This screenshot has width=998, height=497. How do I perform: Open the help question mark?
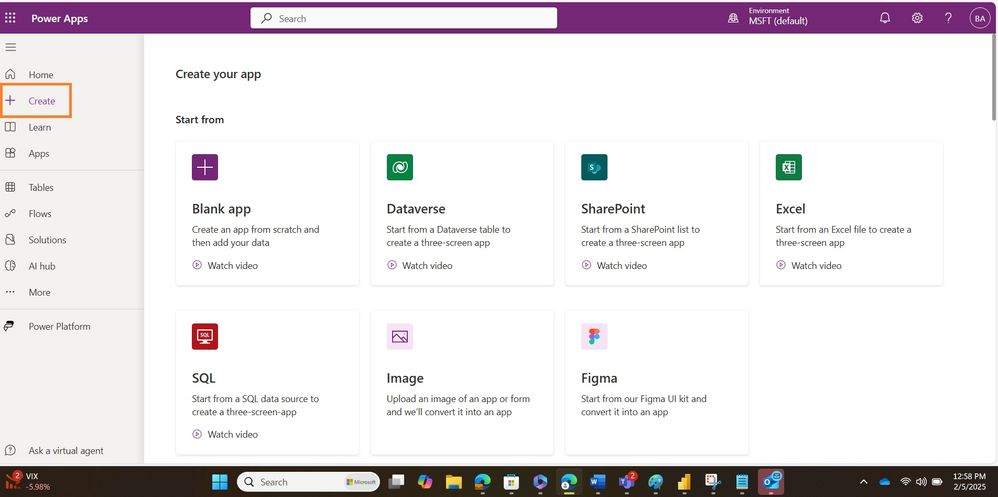click(948, 18)
